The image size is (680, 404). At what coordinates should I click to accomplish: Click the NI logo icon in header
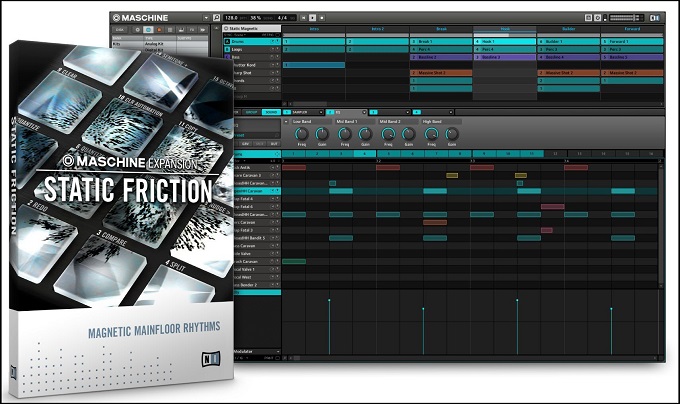click(655, 18)
